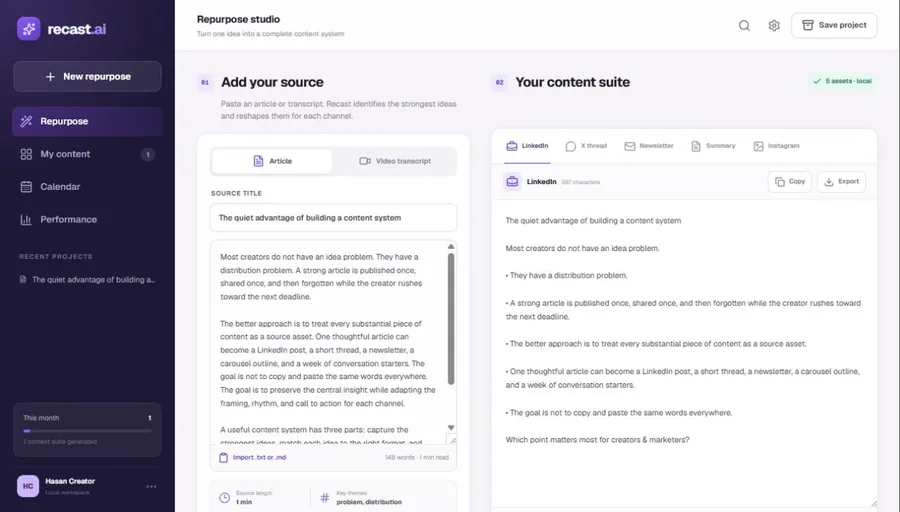Viewport: 900px width, 512px height.
Task: Click the My content count badge
Action: point(148,154)
